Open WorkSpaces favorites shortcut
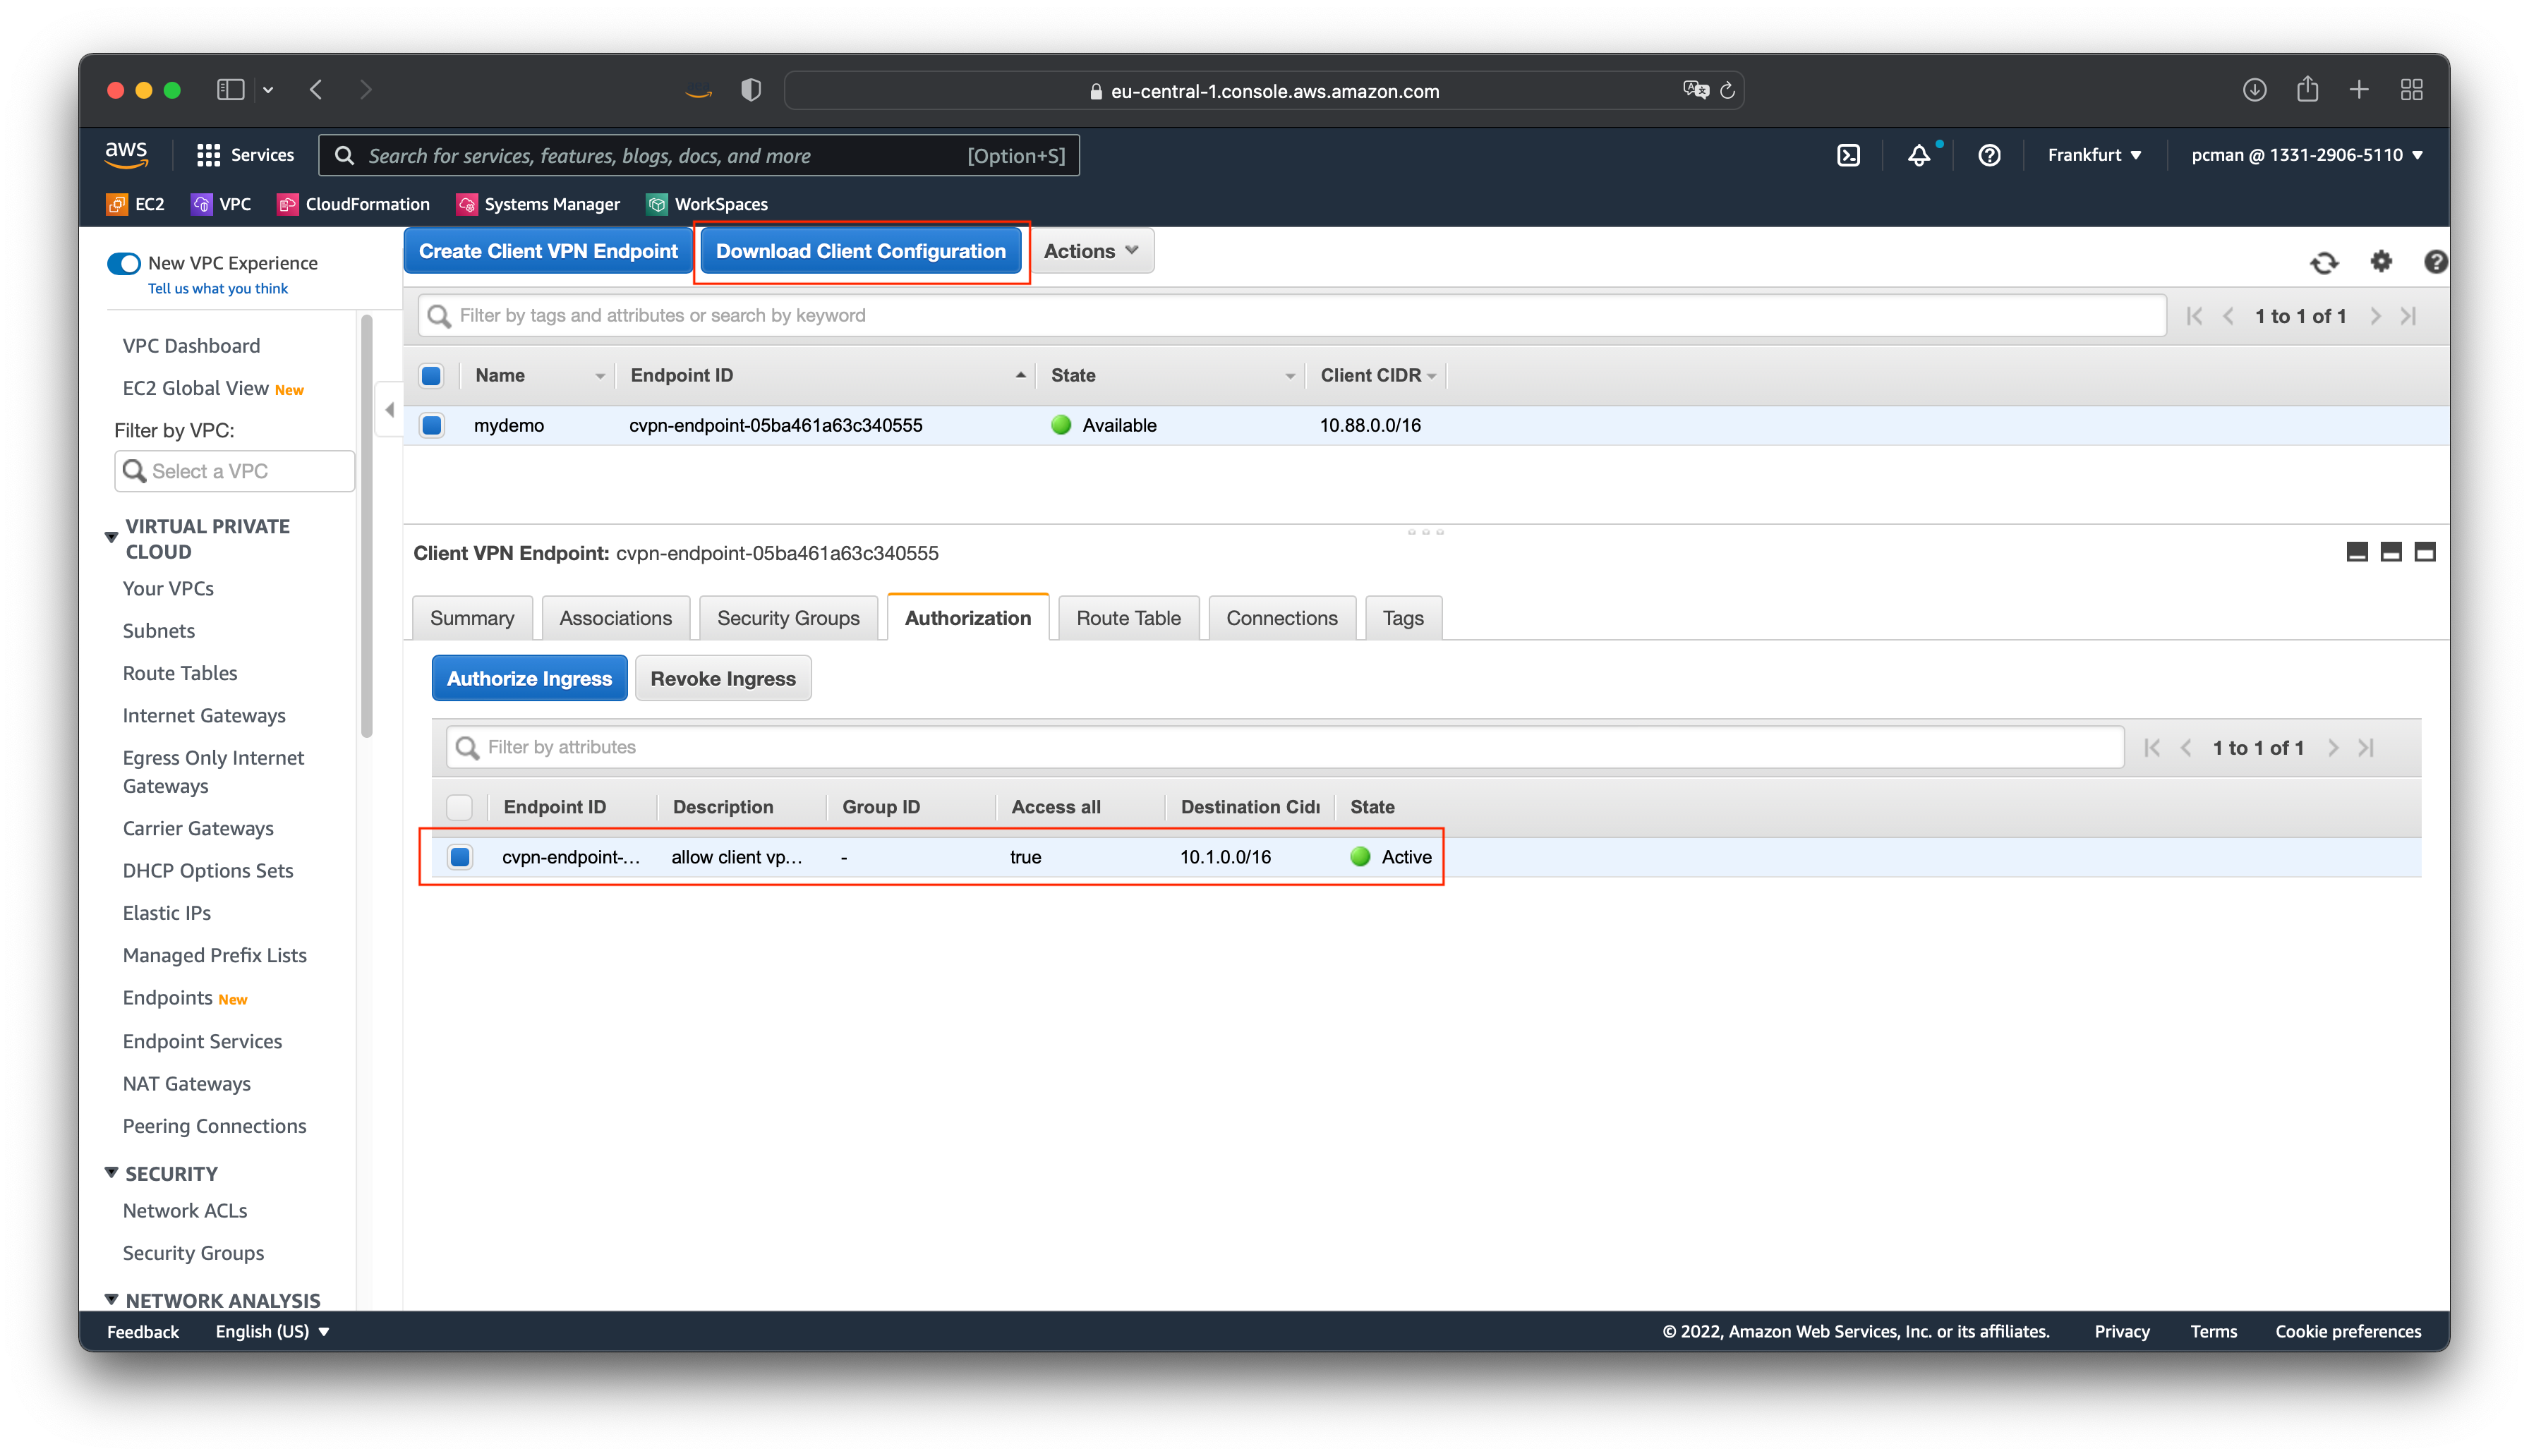Screen dimensions: 2529x1456 click(x=707, y=204)
